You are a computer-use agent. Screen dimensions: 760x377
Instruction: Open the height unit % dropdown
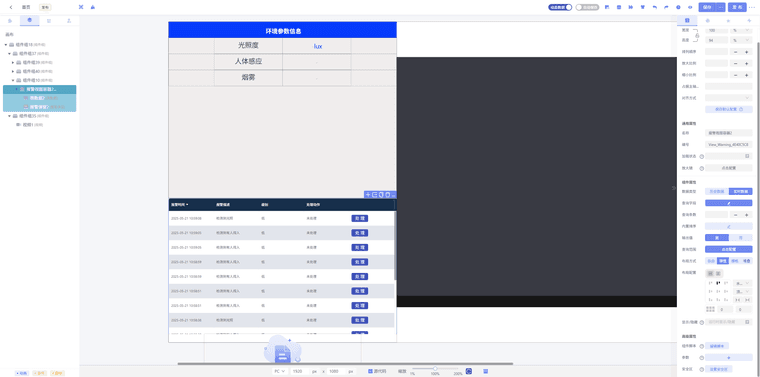pos(742,40)
